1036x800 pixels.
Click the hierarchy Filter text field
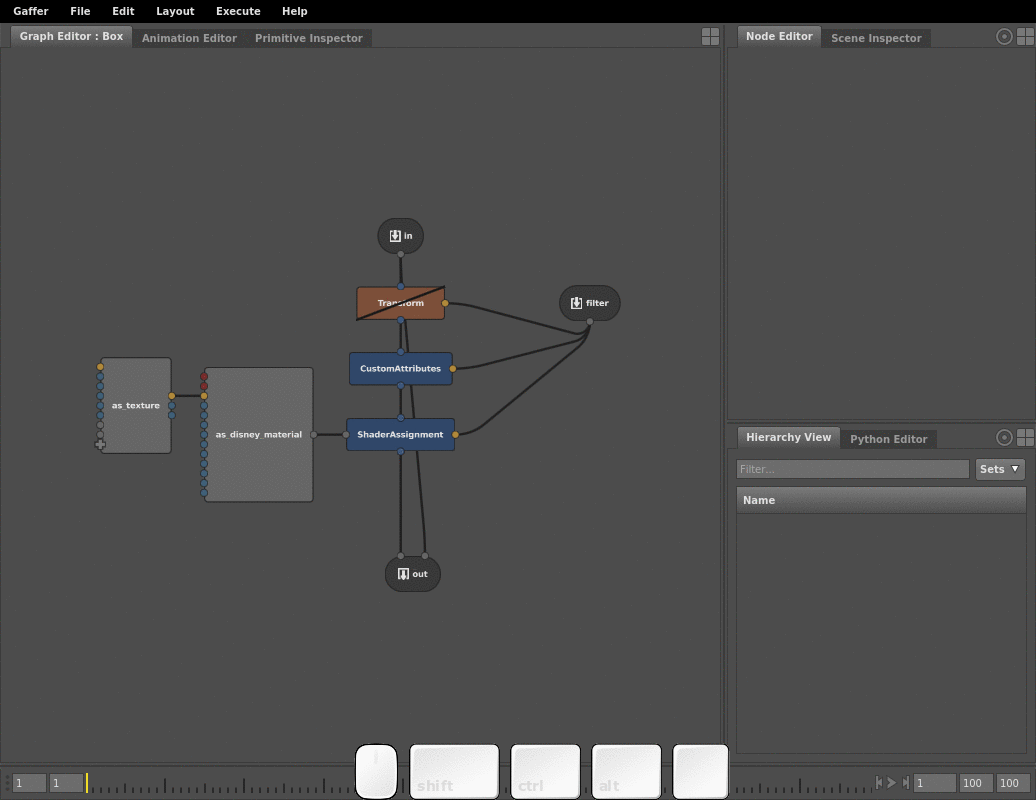(x=852, y=469)
